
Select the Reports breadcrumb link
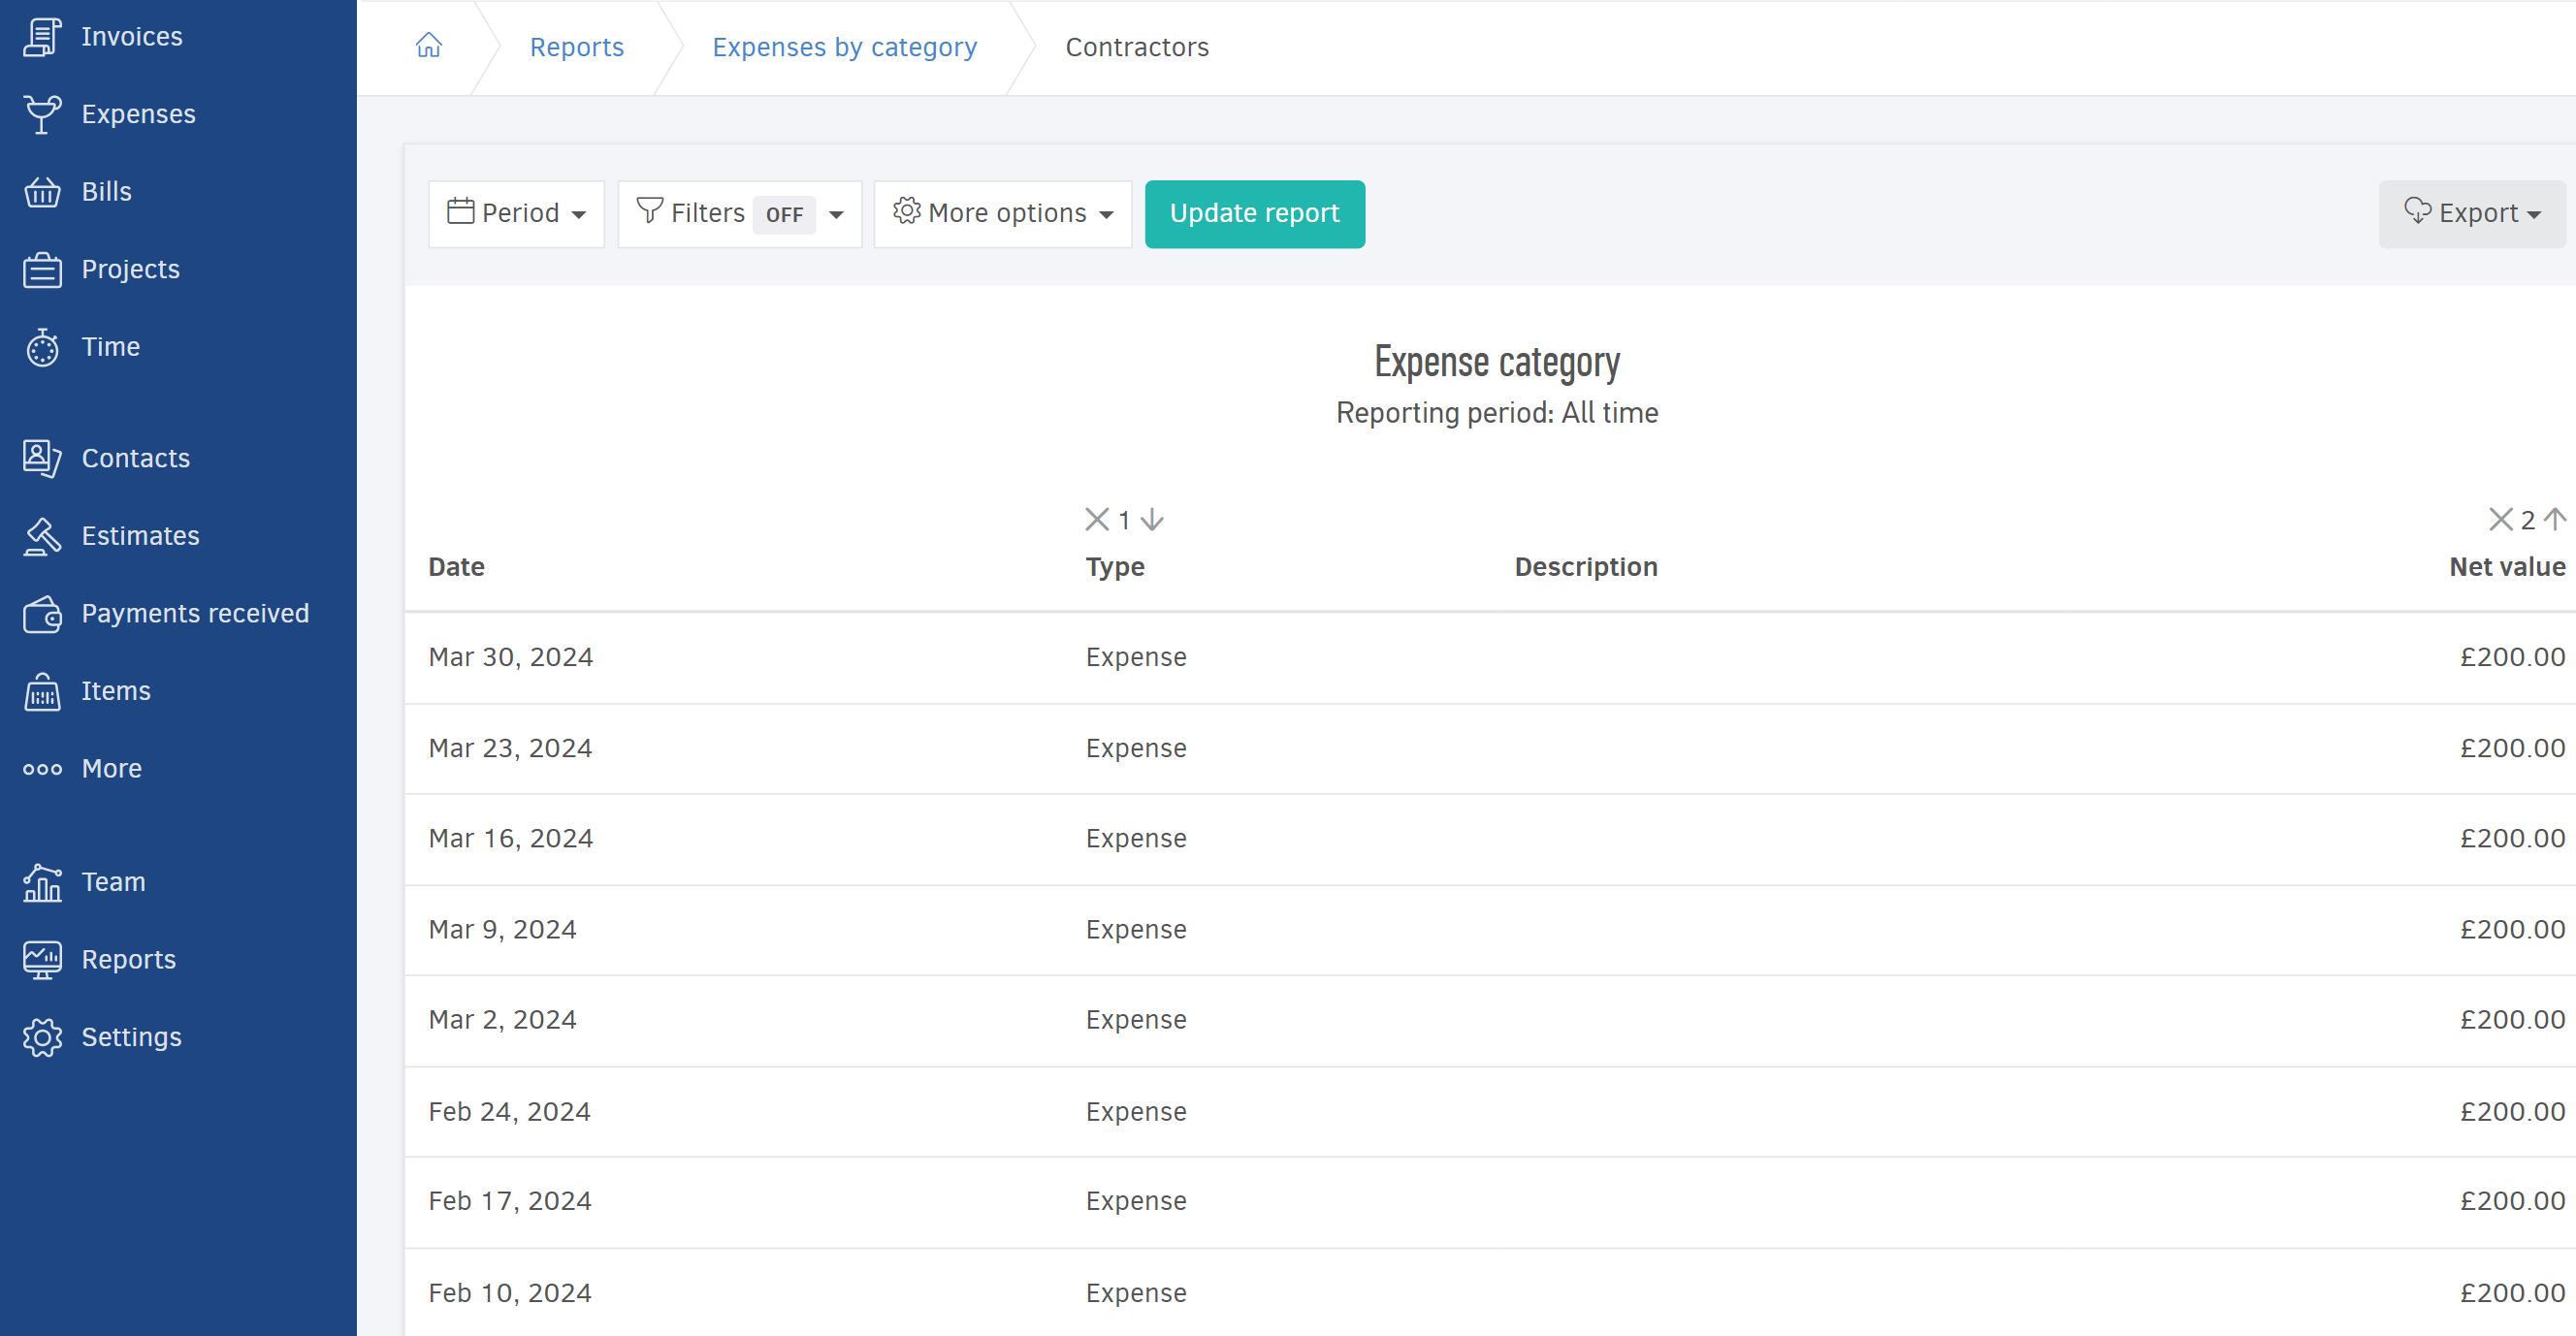[x=576, y=46]
